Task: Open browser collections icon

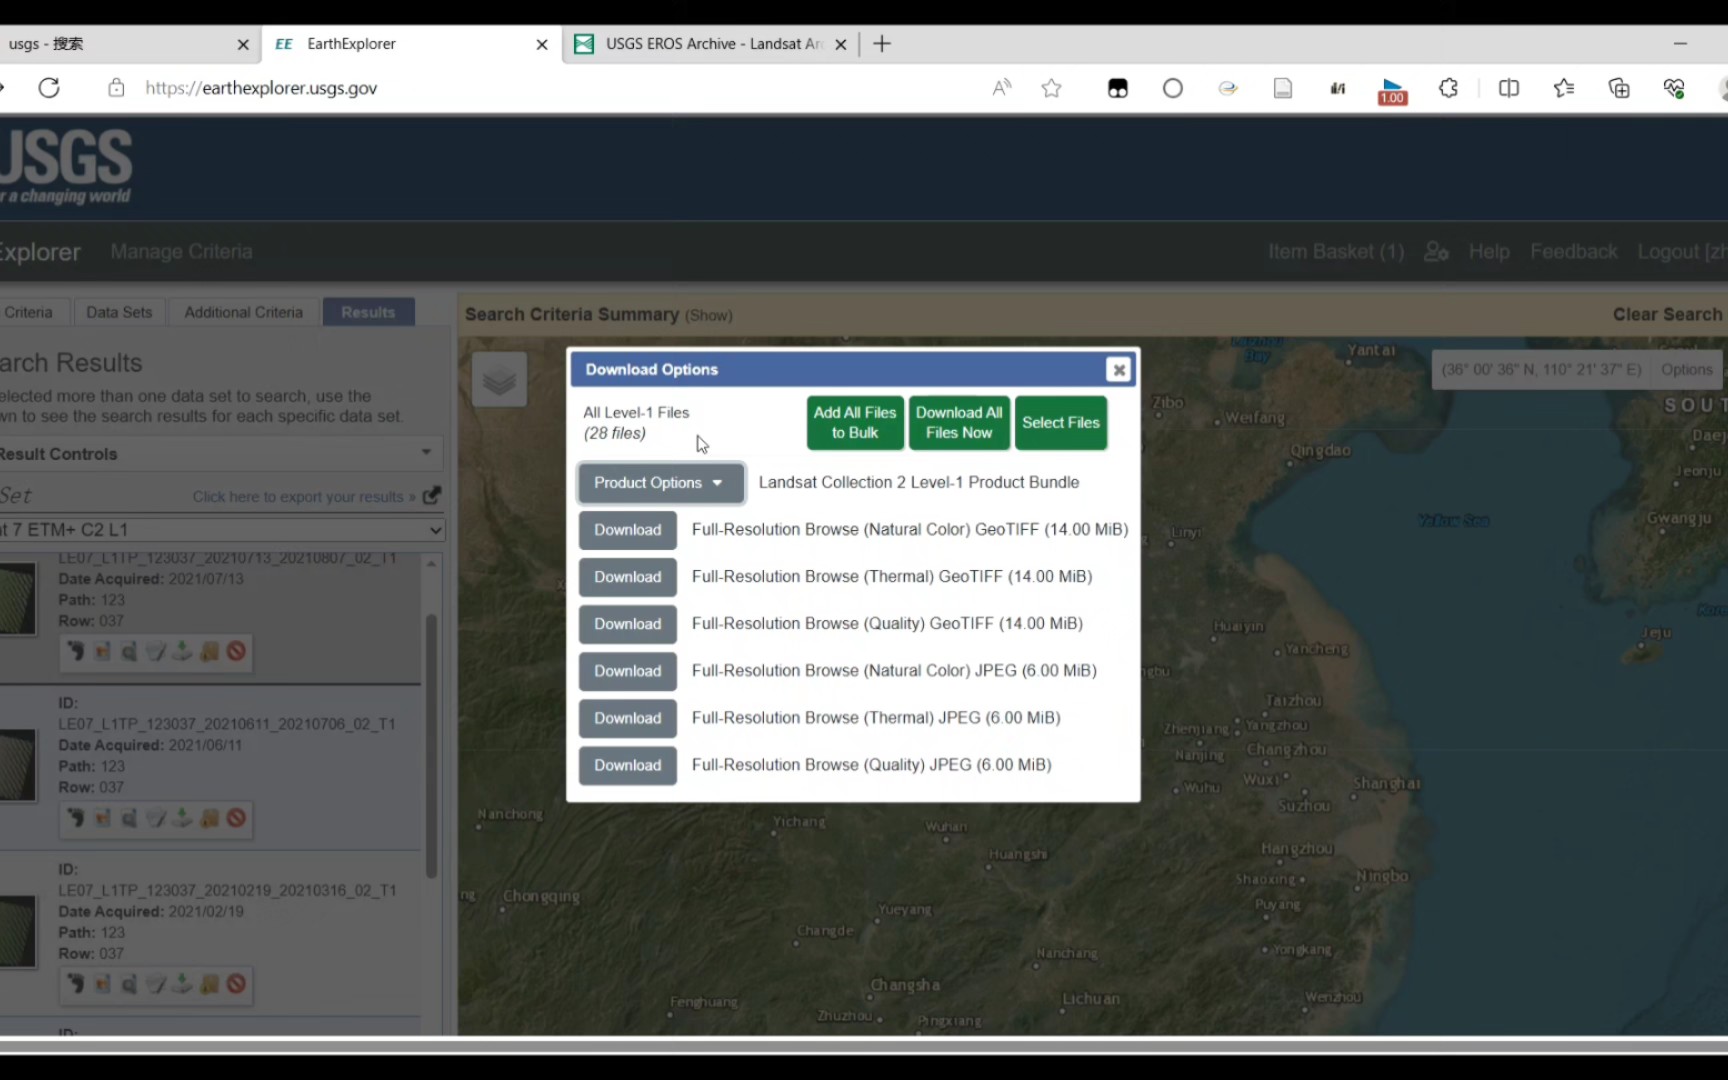Action: click(1619, 88)
